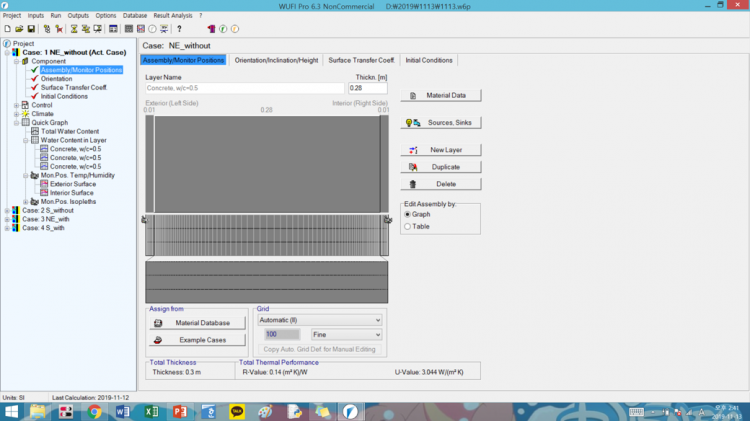Expand the Case 2 S_without tree node

pos(6,211)
